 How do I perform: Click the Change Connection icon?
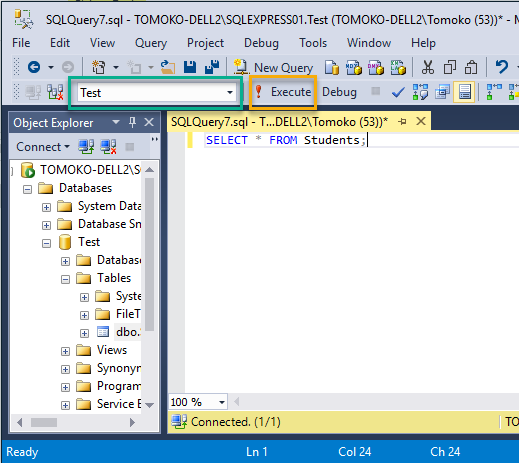click(x=55, y=92)
